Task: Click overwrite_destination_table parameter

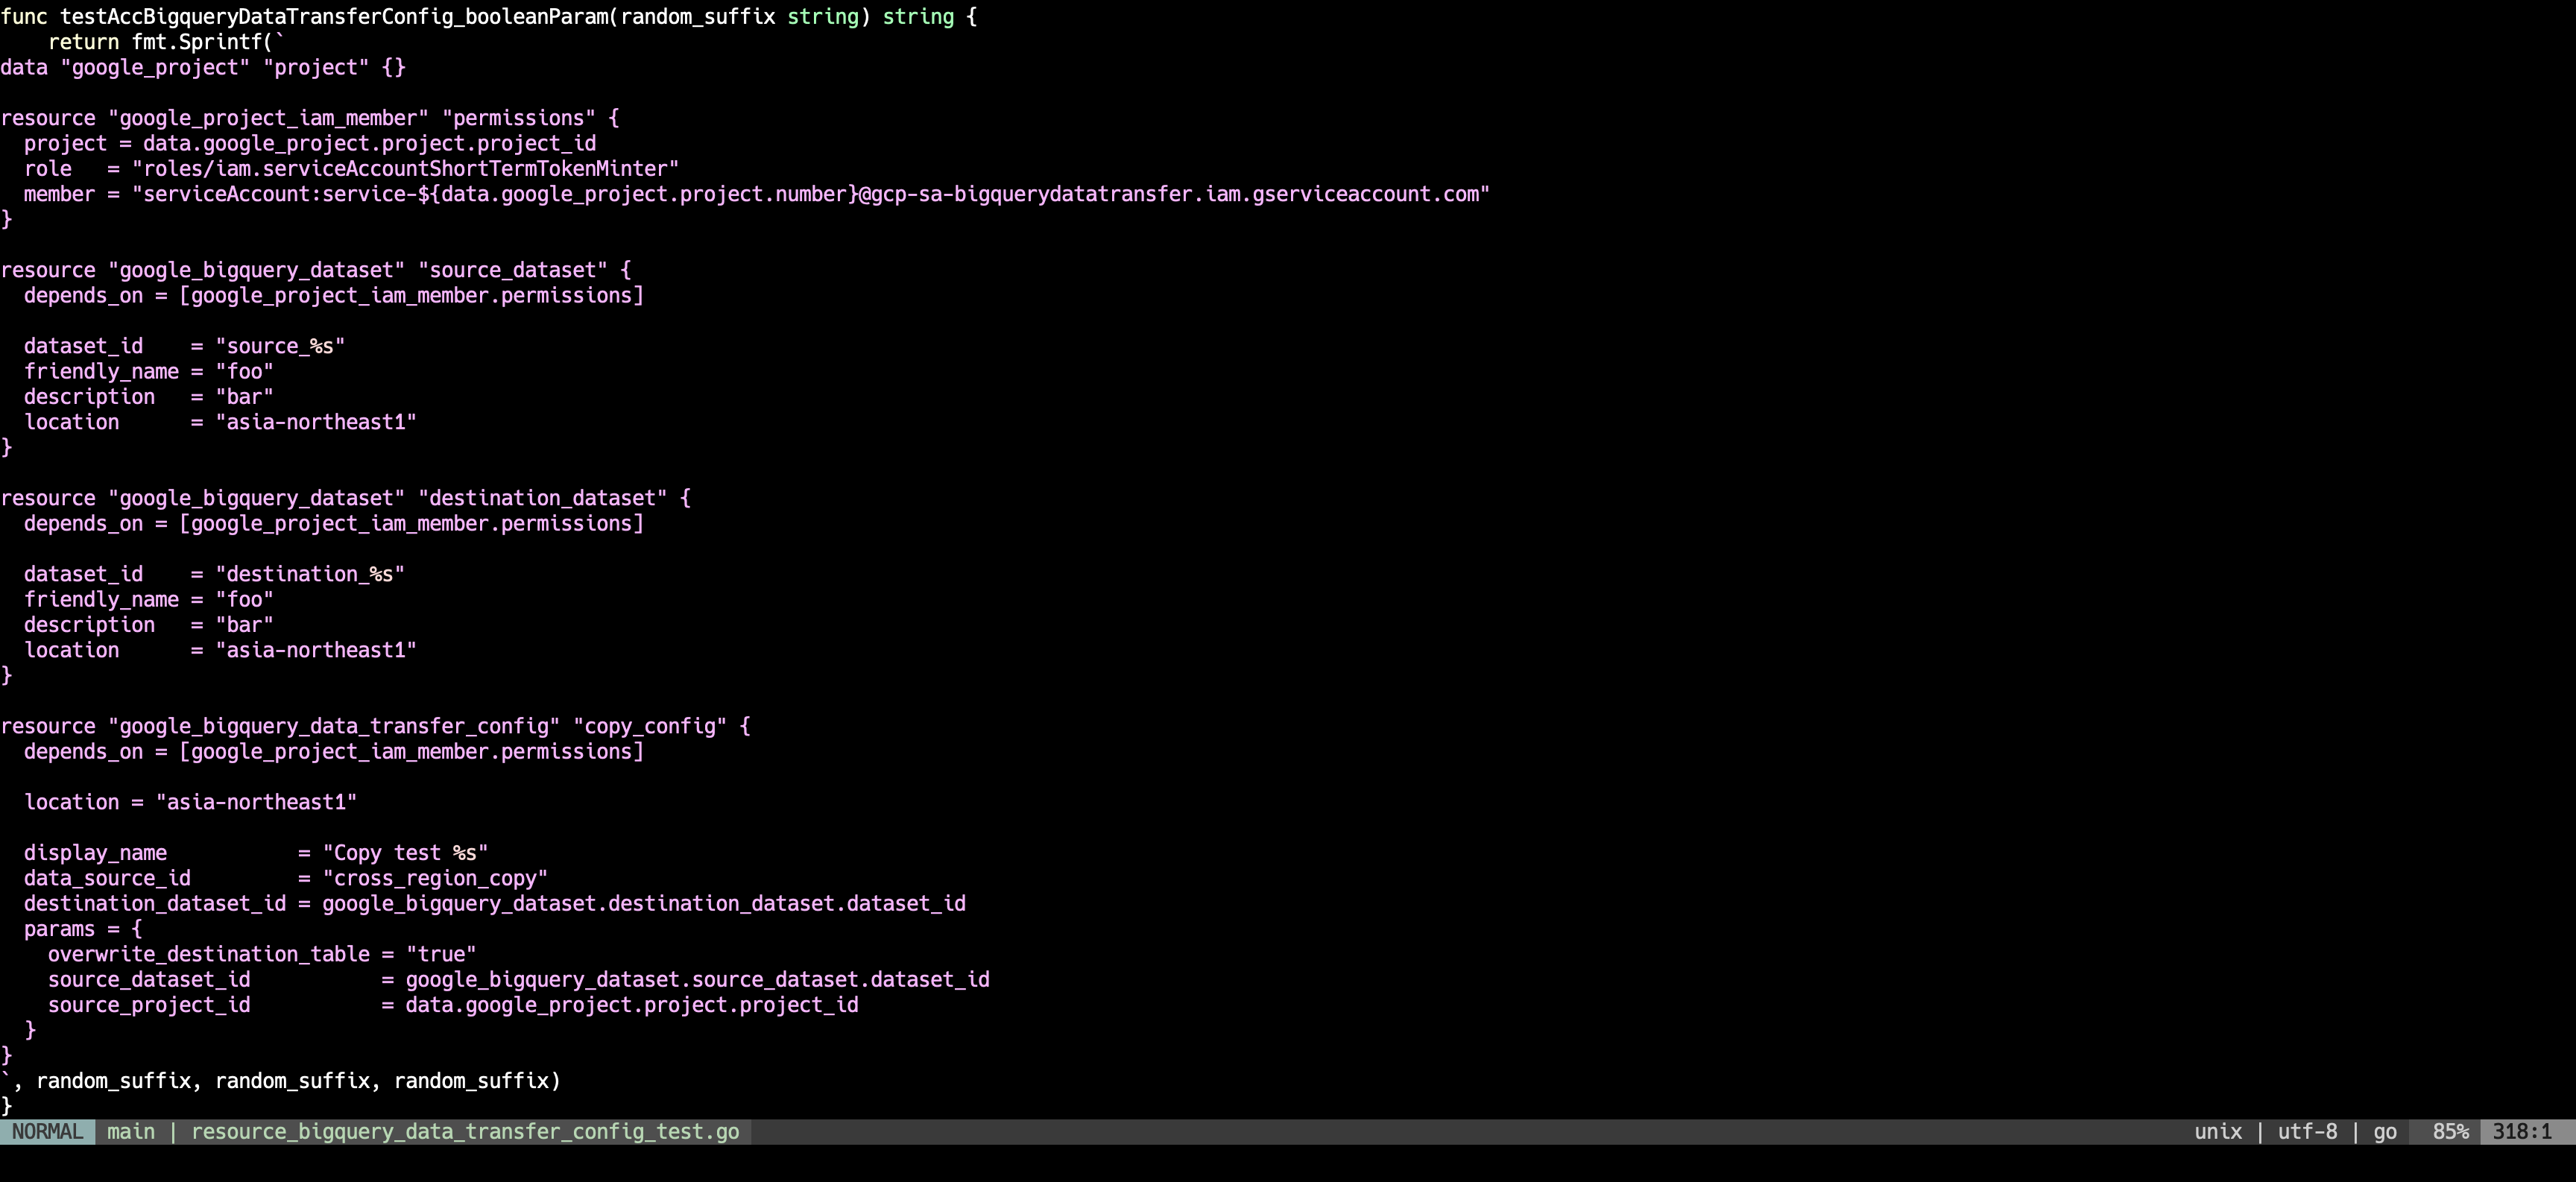Action: 215,954
